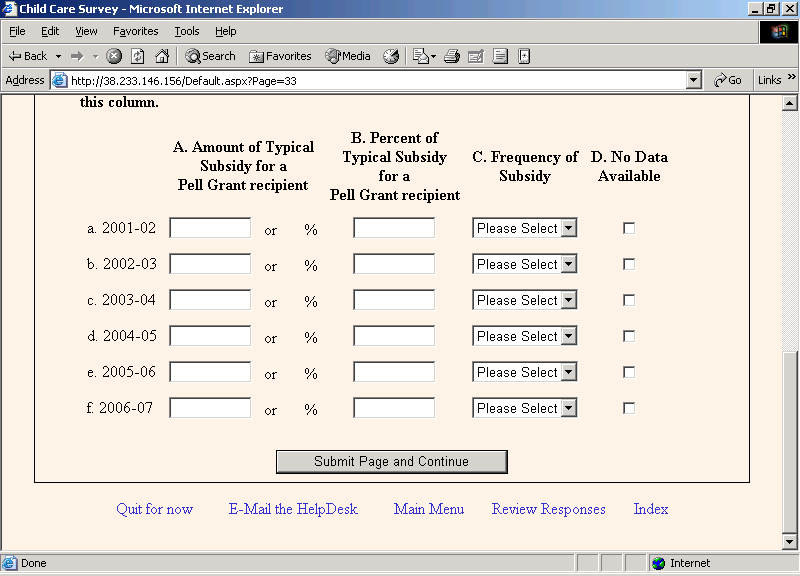
Task: Check No Data Available for 2001-02
Action: click(x=629, y=228)
